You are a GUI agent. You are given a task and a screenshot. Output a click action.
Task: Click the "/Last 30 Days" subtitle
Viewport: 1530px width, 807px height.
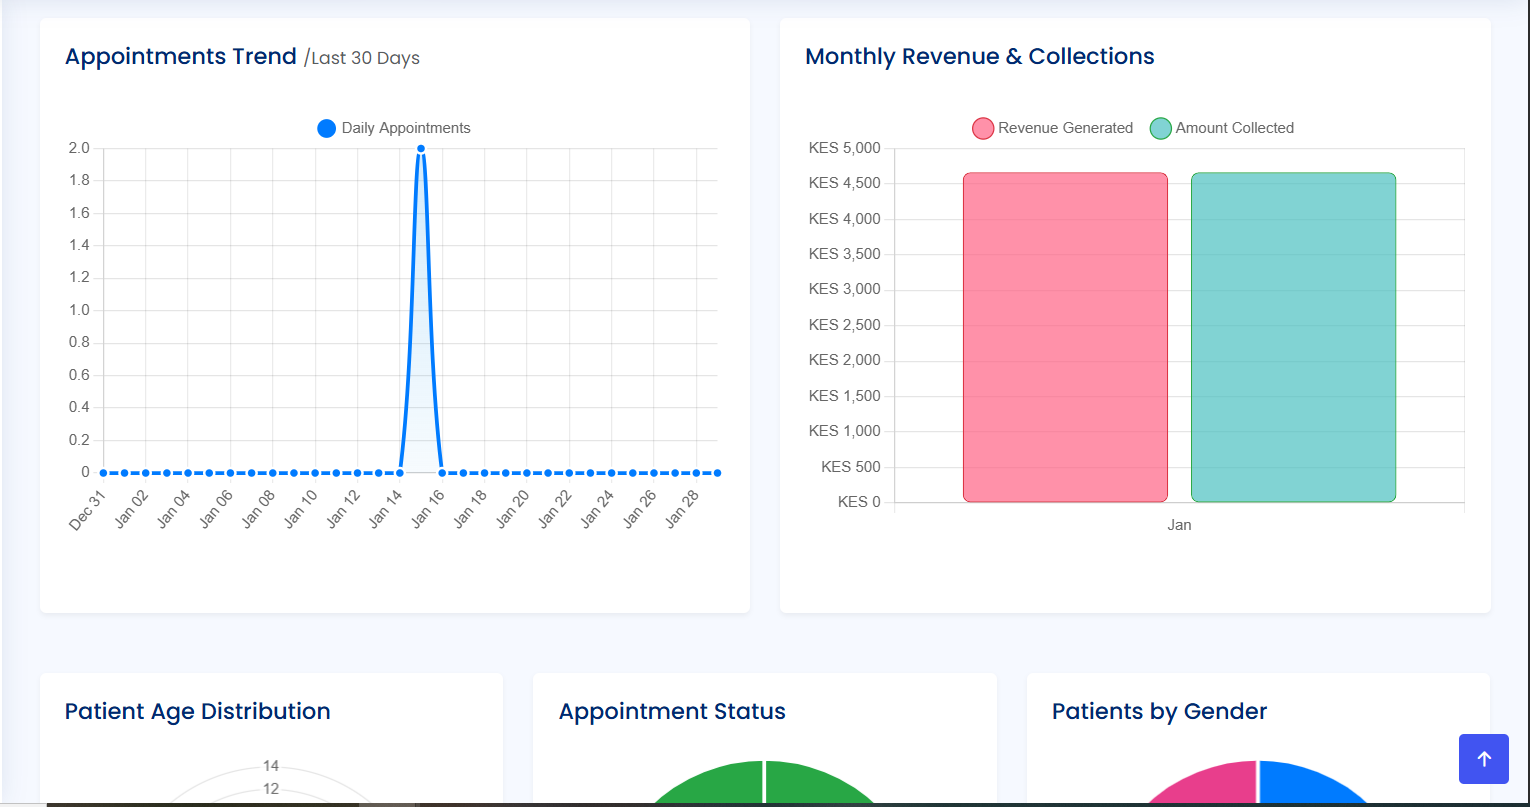pos(362,58)
